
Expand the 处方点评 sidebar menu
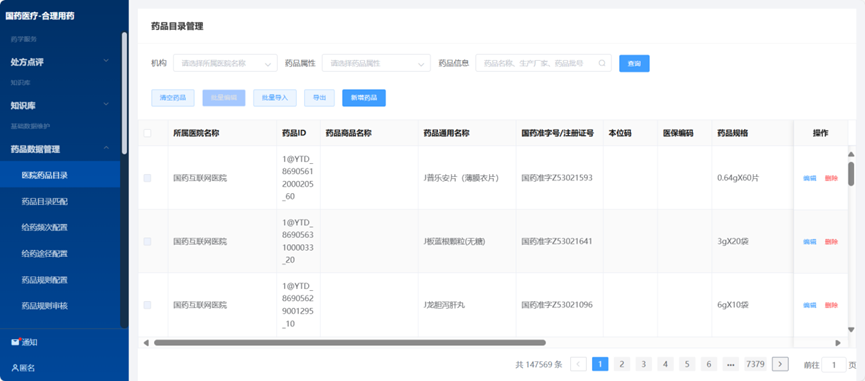(60, 62)
